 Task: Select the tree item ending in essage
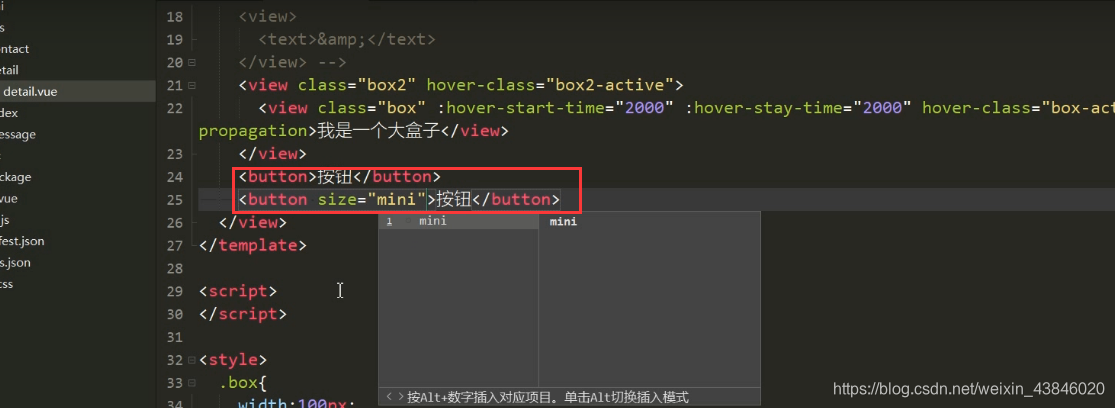pos(18,134)
